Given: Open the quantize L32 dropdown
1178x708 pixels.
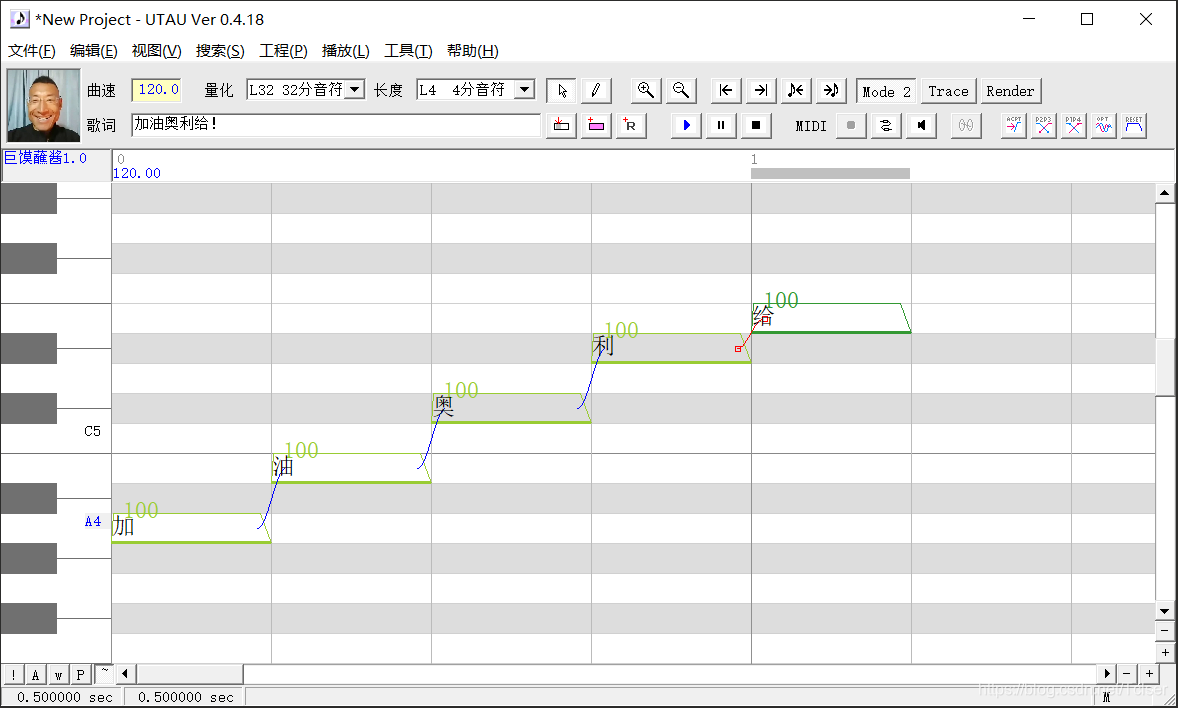Looking at the screenshot, I should [x=356, y=89].
